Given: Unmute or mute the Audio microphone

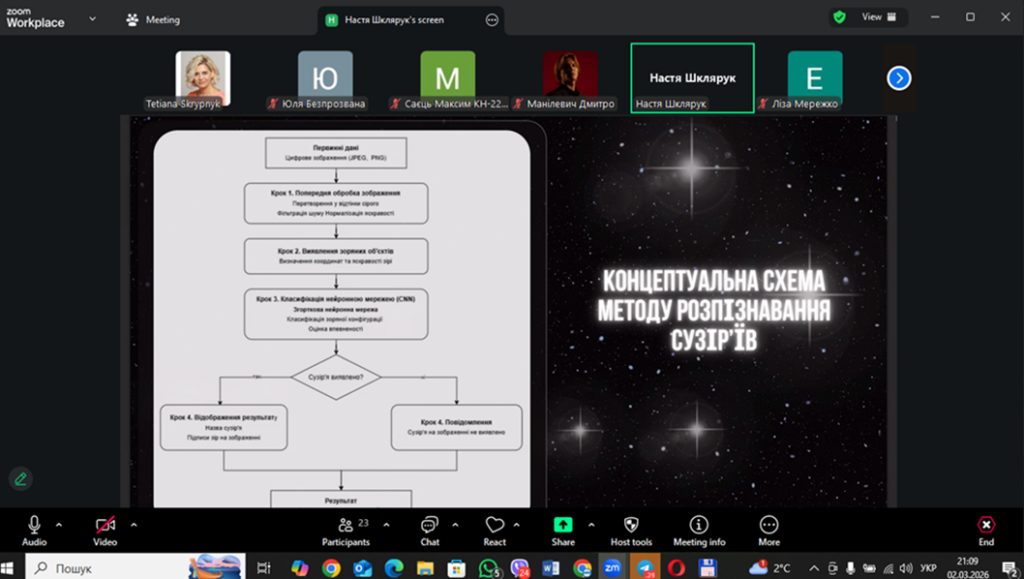Looking at the screenshot, I should [34, 530].
